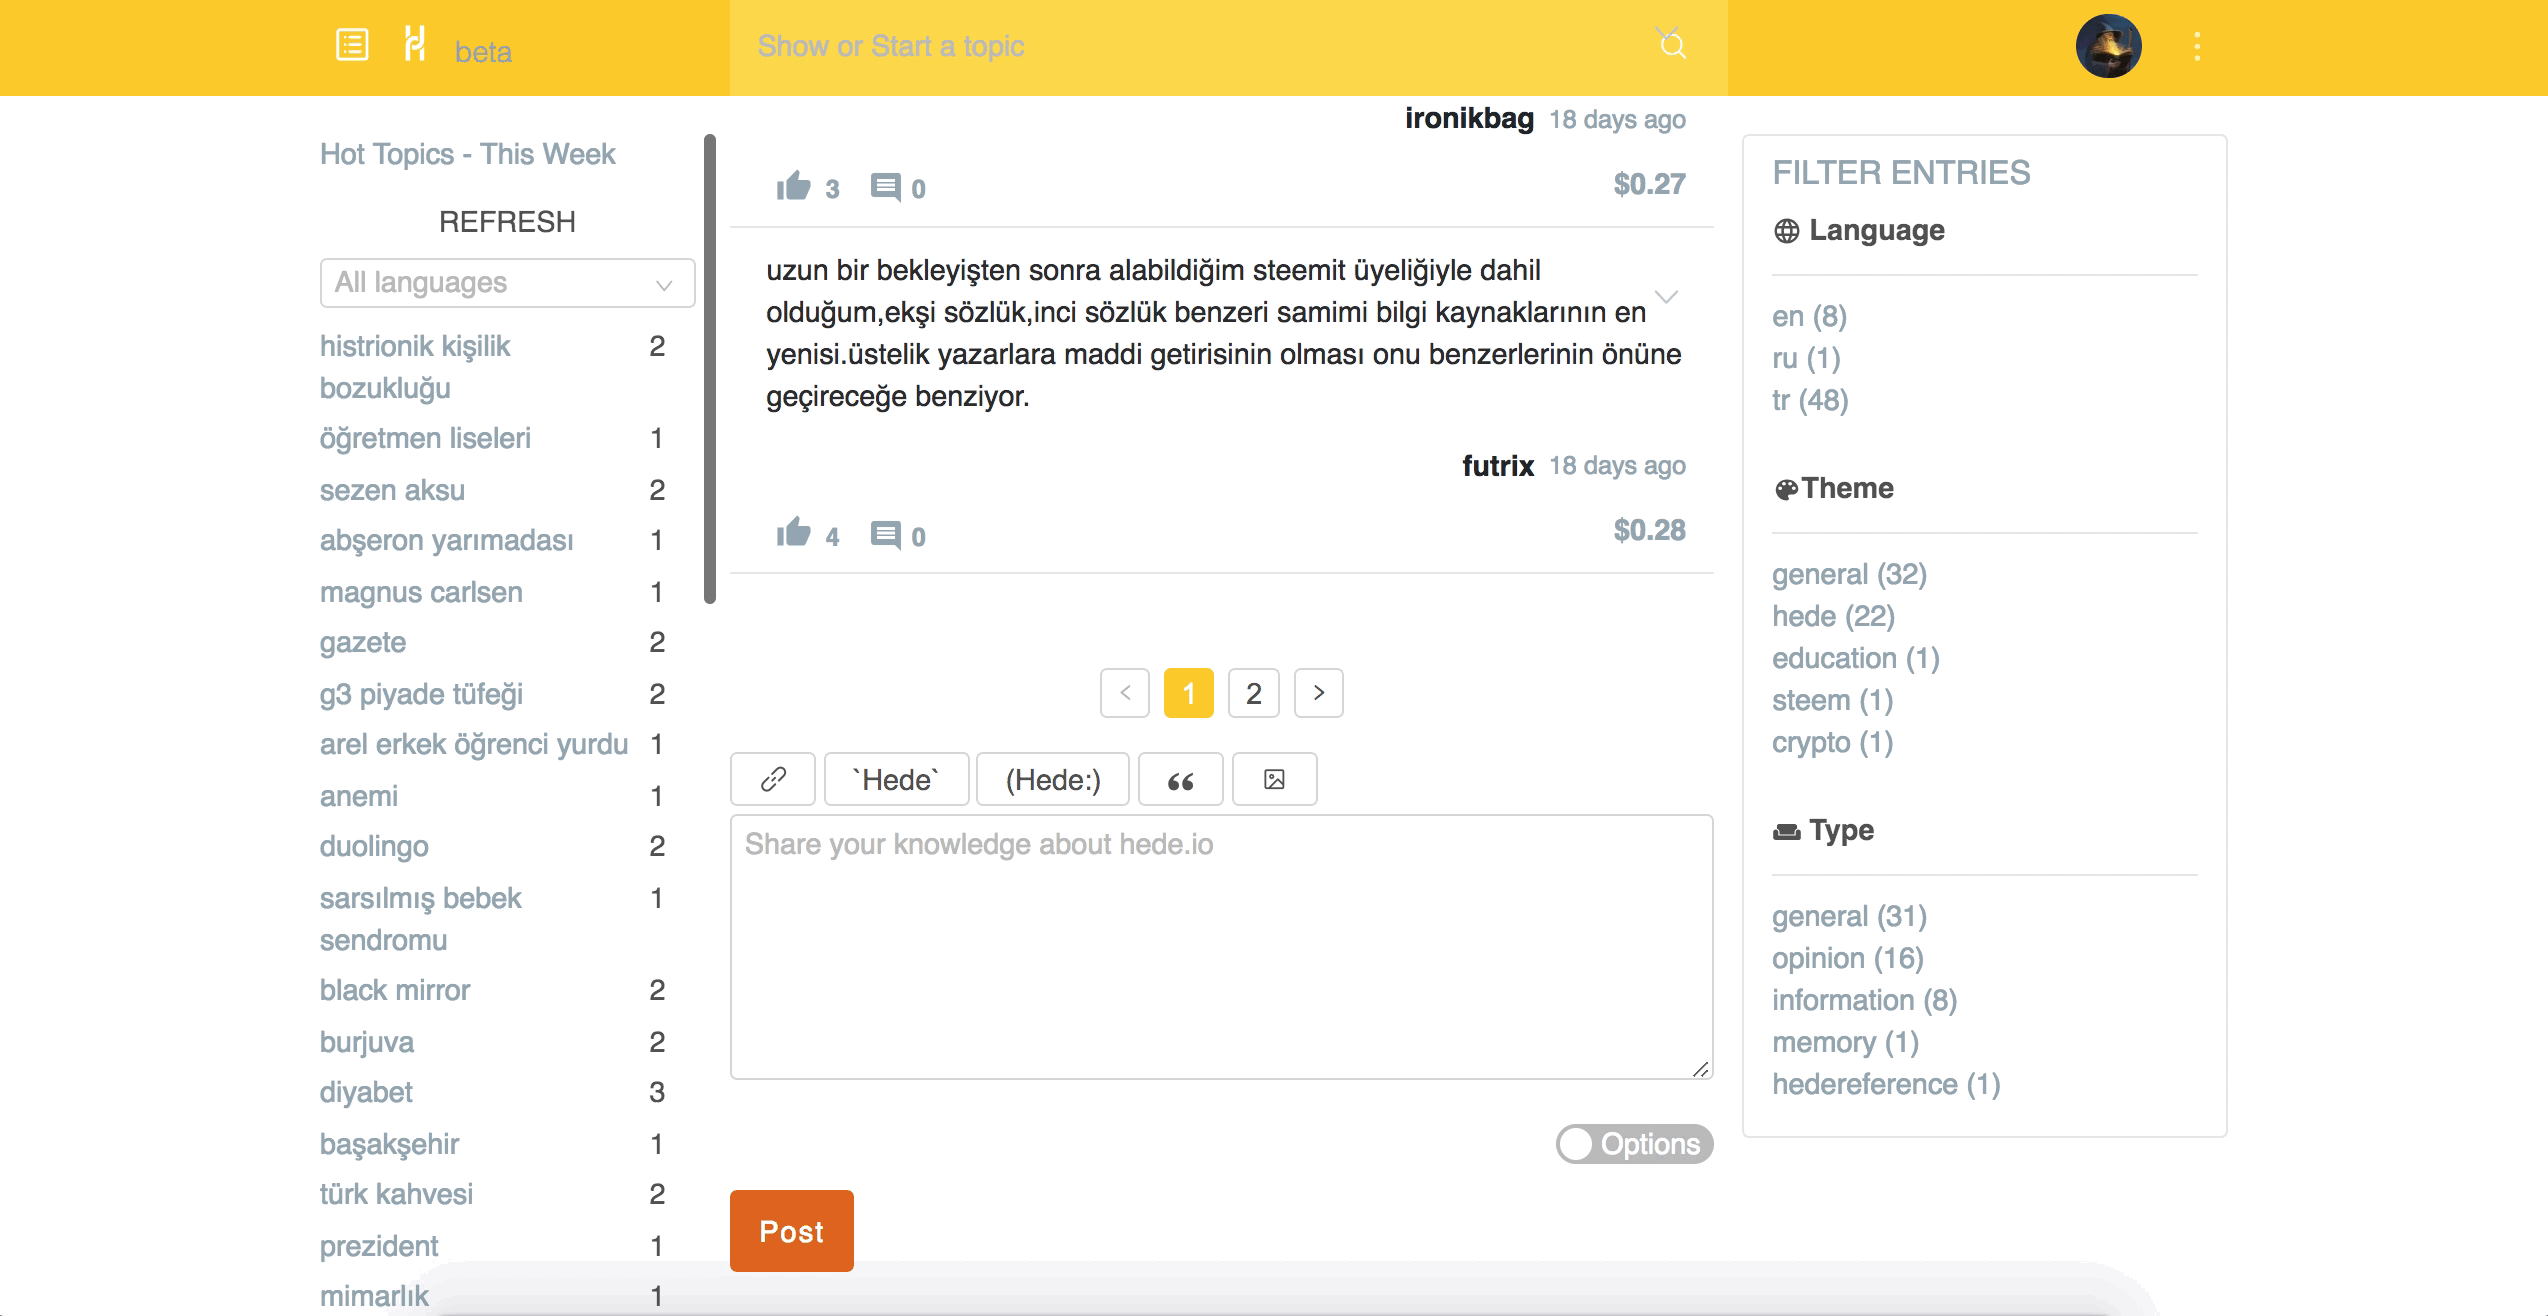Click the topics list icon in header
The height and width of the screenshot is (1316, 2548).
point(352,45)
